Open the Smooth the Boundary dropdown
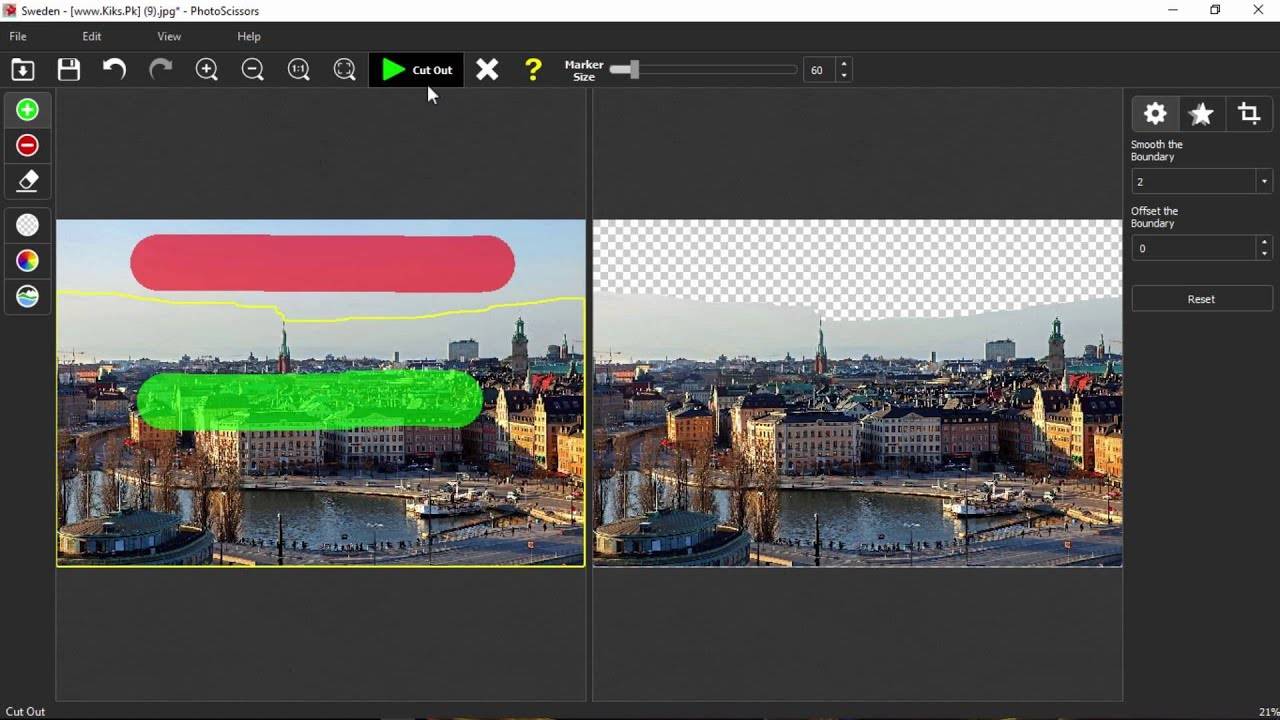This screenshot has height=720, width=1280. [1264, 182]
